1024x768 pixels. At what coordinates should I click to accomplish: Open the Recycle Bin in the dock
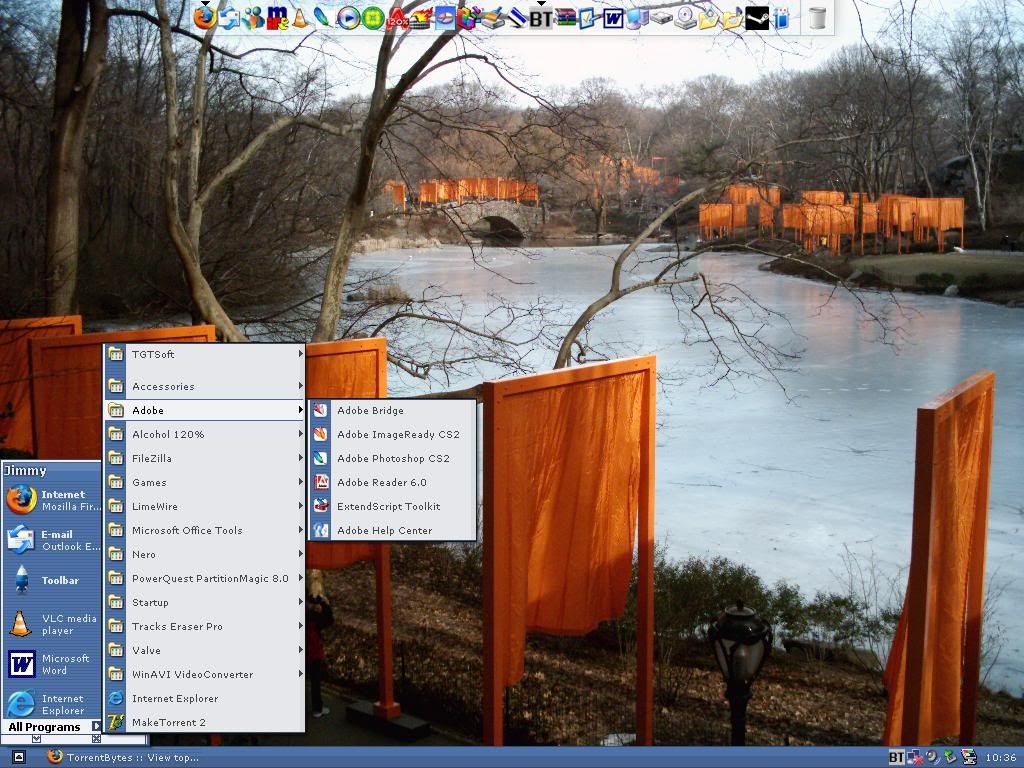817,17
